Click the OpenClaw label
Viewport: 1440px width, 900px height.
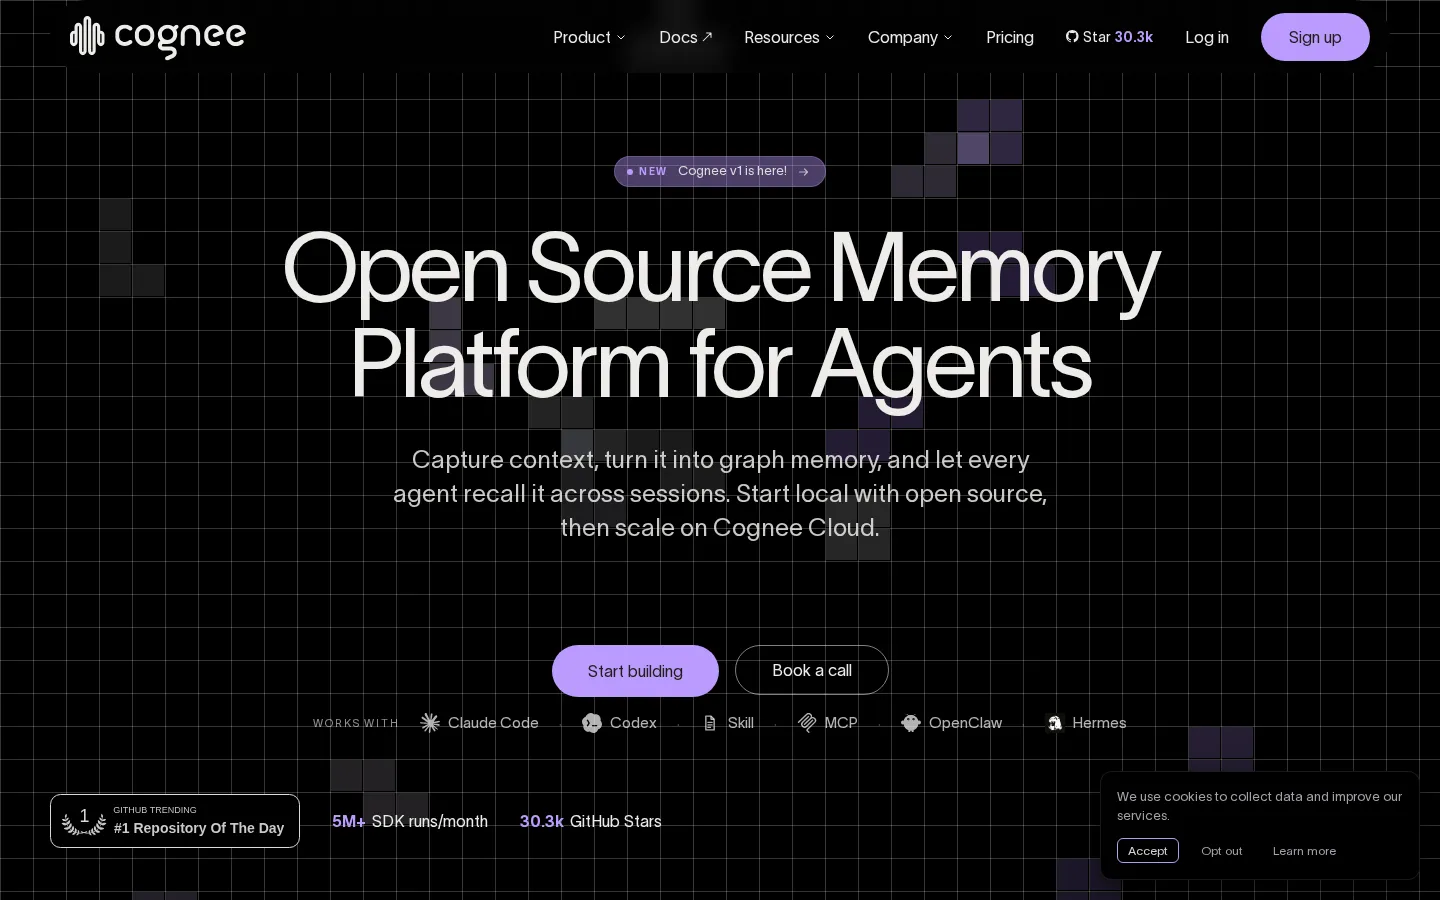point(965,723)
